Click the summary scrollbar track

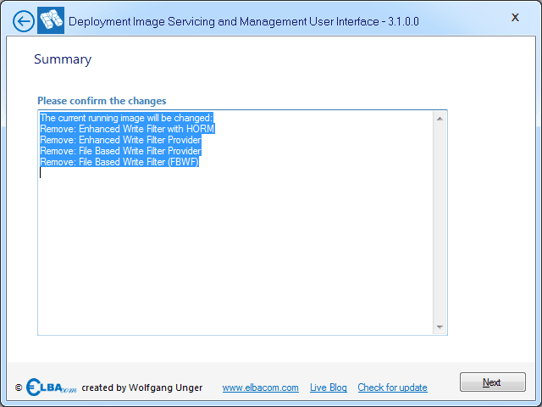pos(440,223)
